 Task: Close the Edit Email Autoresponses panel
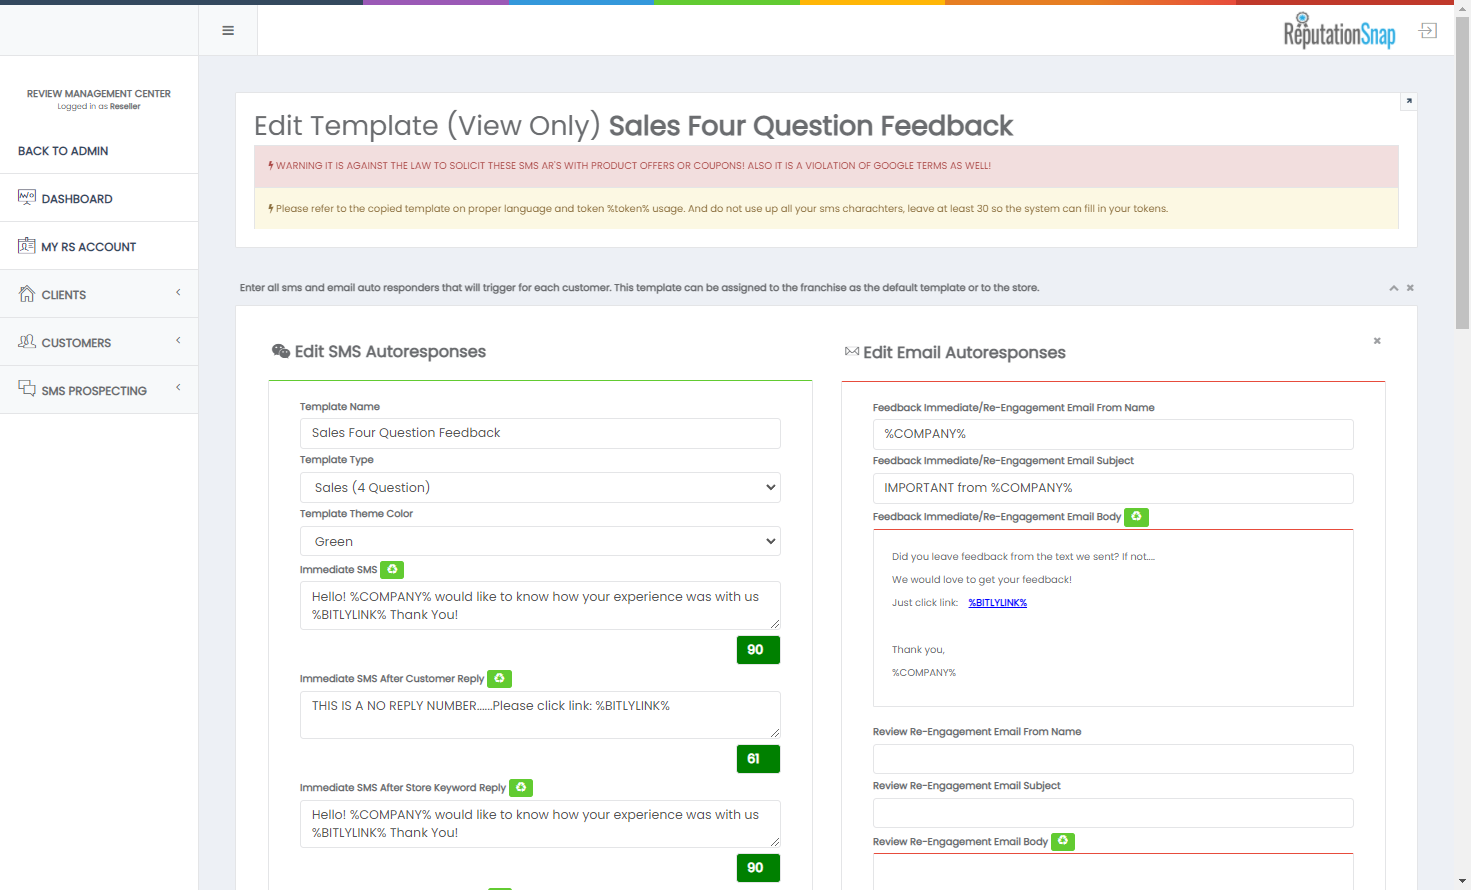[x=1377, y=341]
